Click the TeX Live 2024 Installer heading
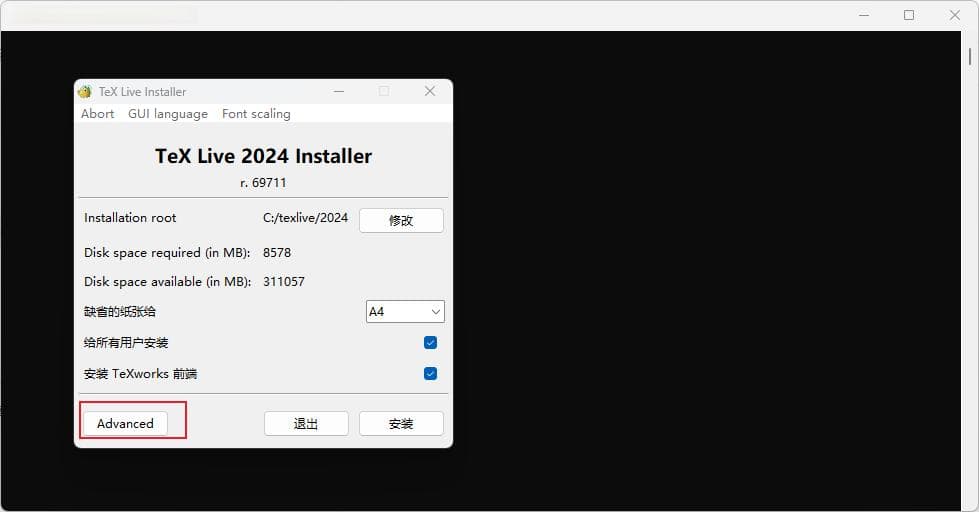This screenshot has height=512, width=979. pos(263,156)
